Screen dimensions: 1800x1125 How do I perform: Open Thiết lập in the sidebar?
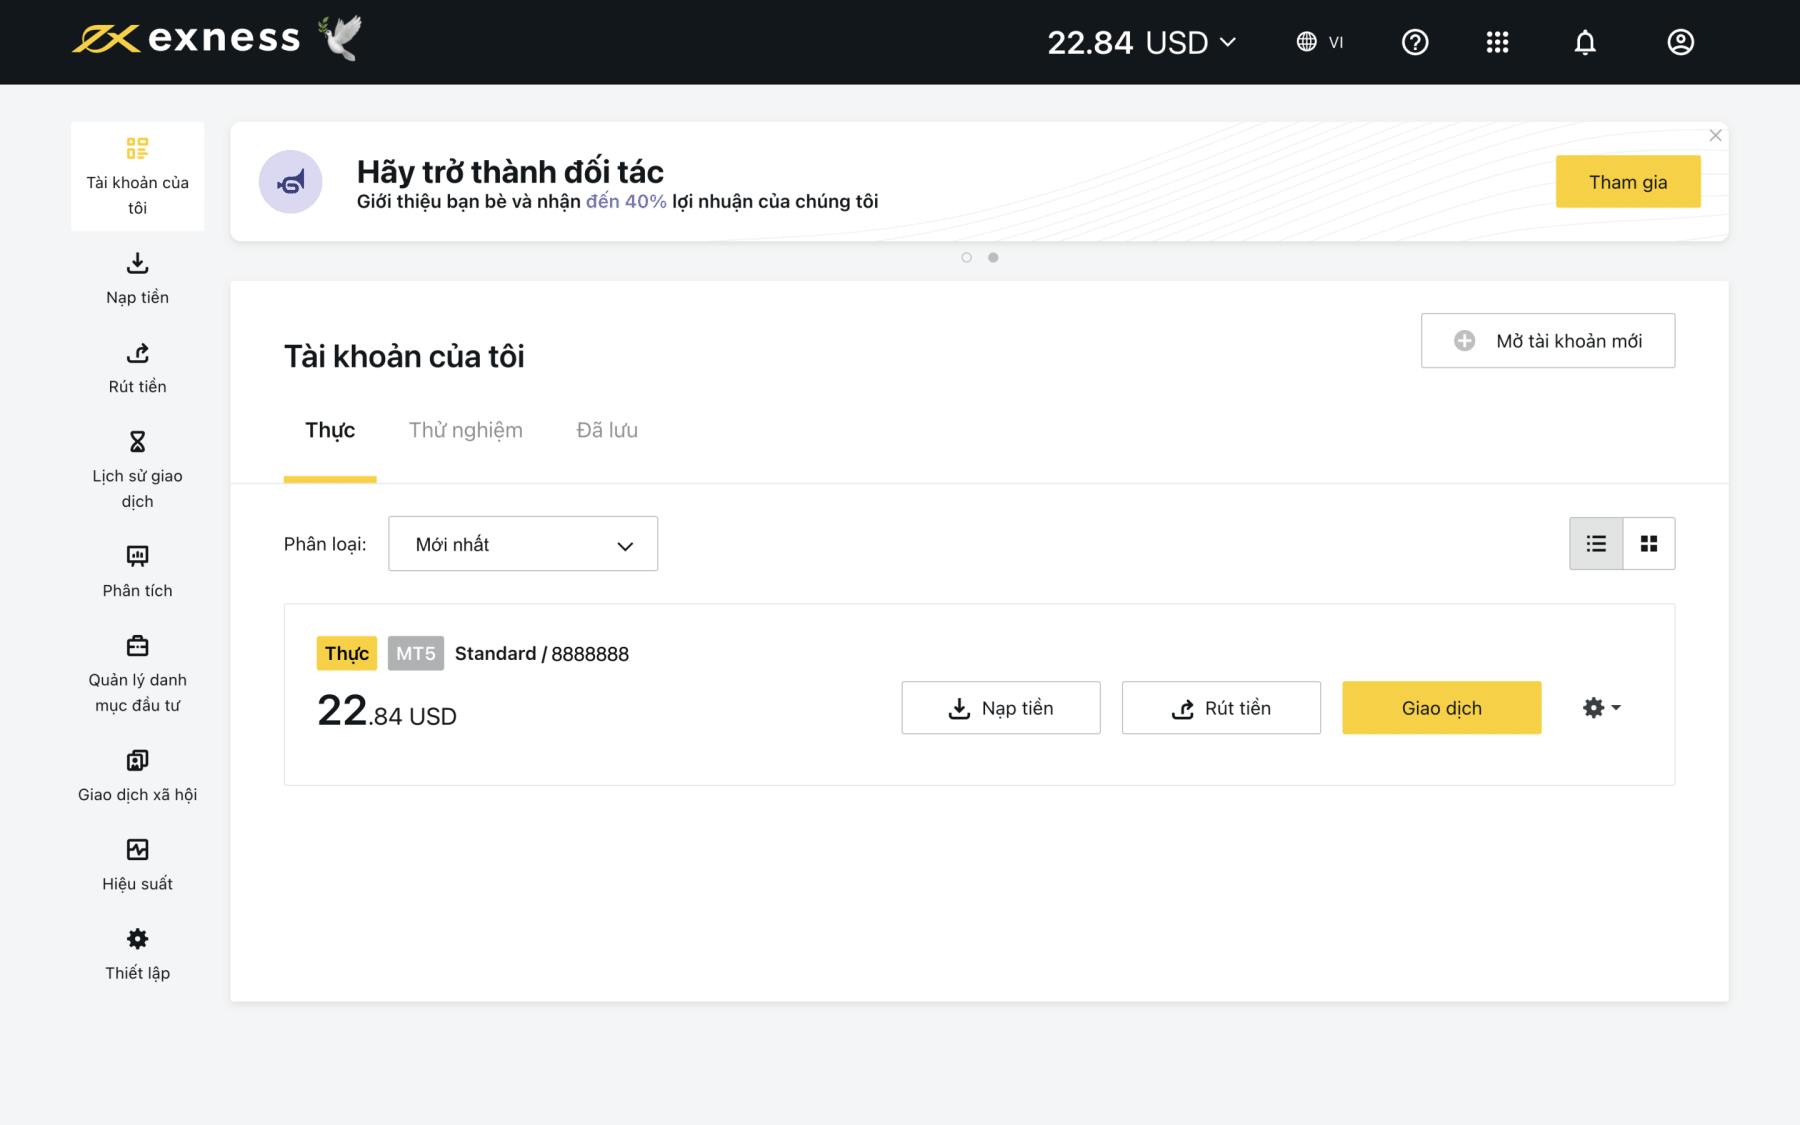pyautogui.click(x=137, y=955)
